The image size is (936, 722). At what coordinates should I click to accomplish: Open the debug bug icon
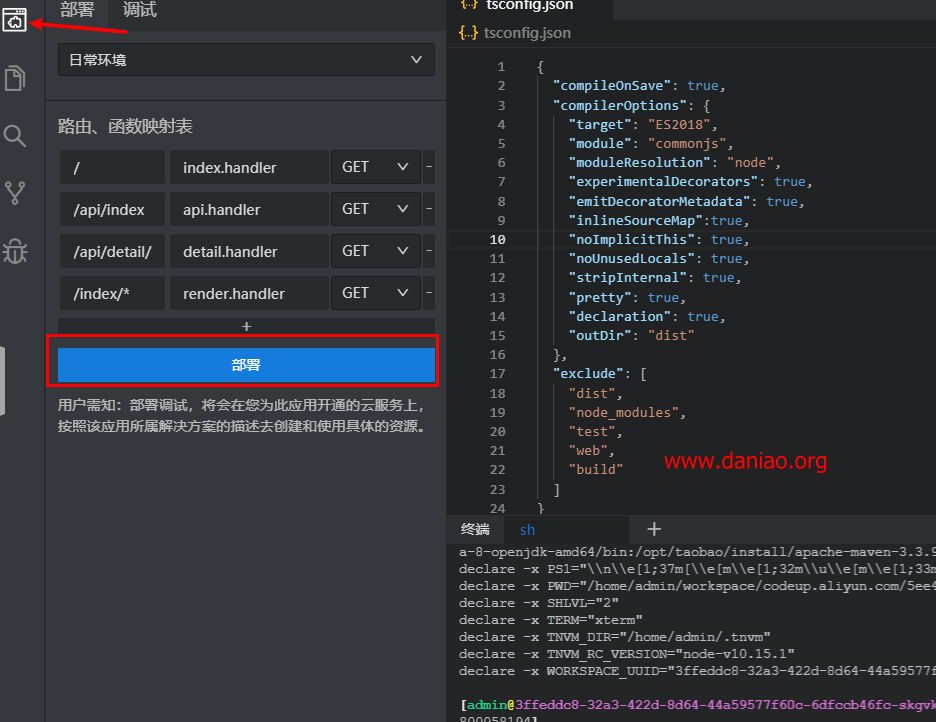click(15, 250)
